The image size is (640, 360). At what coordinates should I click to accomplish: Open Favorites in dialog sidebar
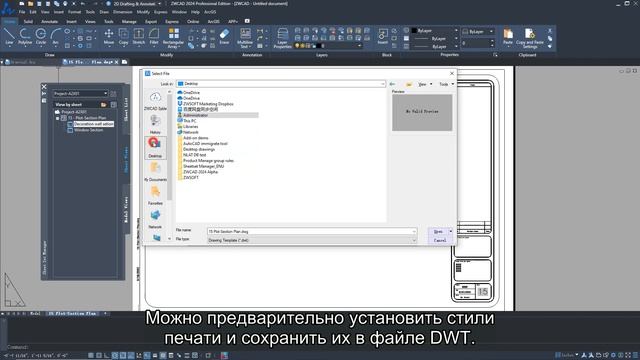click(x=155, y=195)
